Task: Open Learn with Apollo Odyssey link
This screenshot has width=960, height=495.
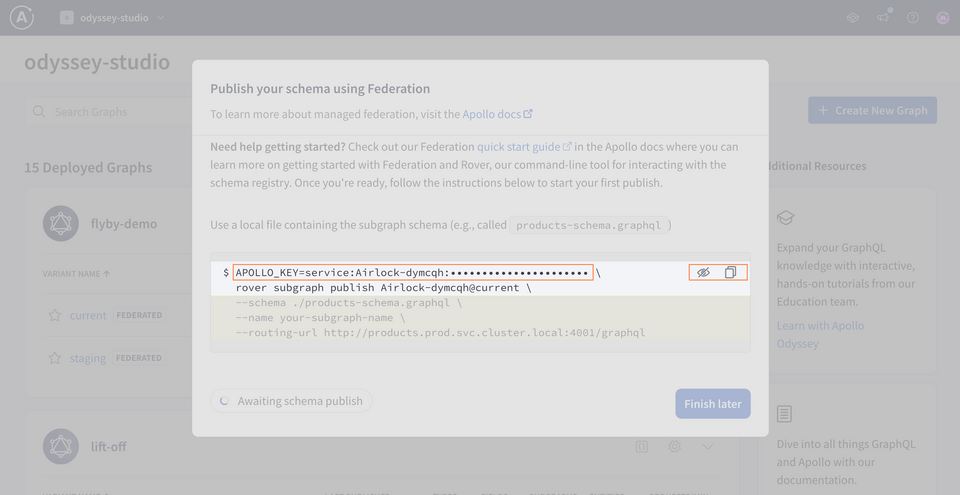Action: (x=820, y=334)
